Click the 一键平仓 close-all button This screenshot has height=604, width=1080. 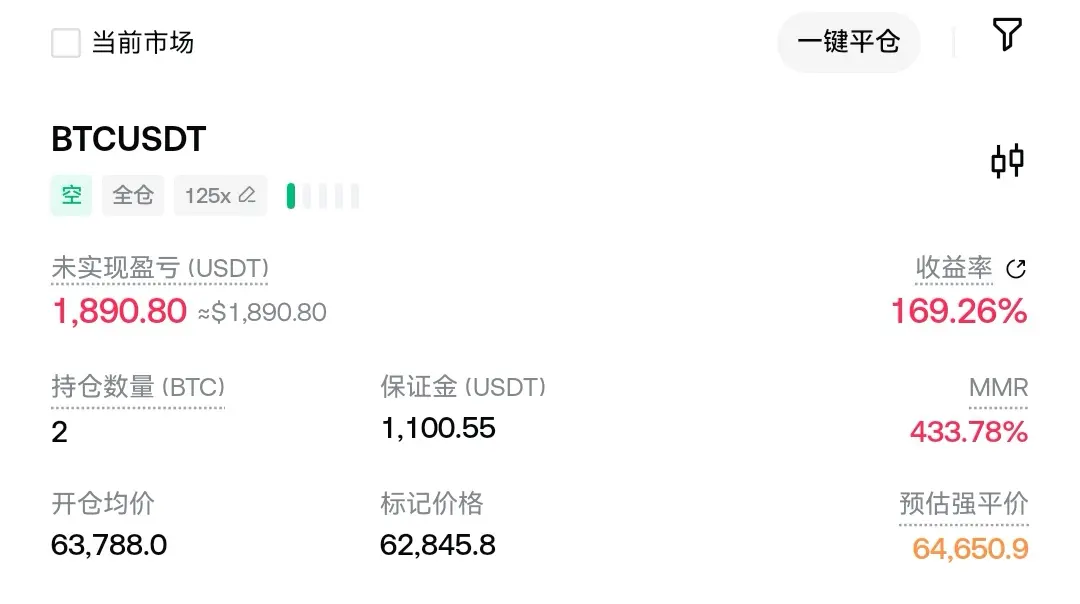849,42
